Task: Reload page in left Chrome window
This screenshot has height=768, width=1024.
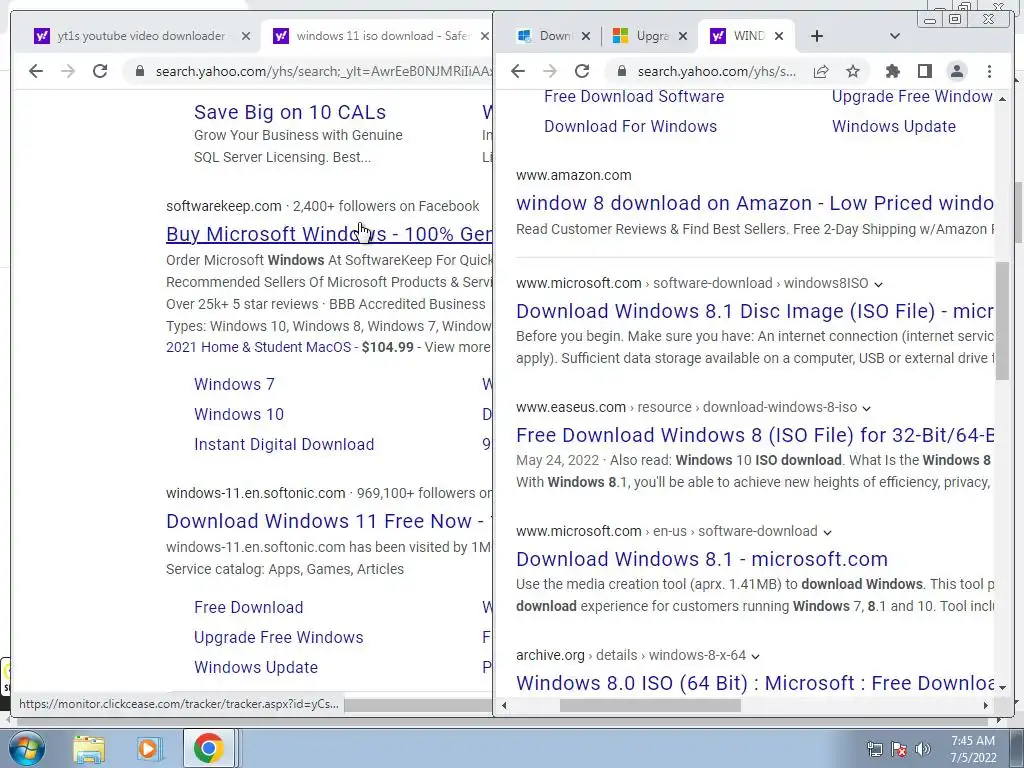Action: pyautogui.click(x=100, y=71)
